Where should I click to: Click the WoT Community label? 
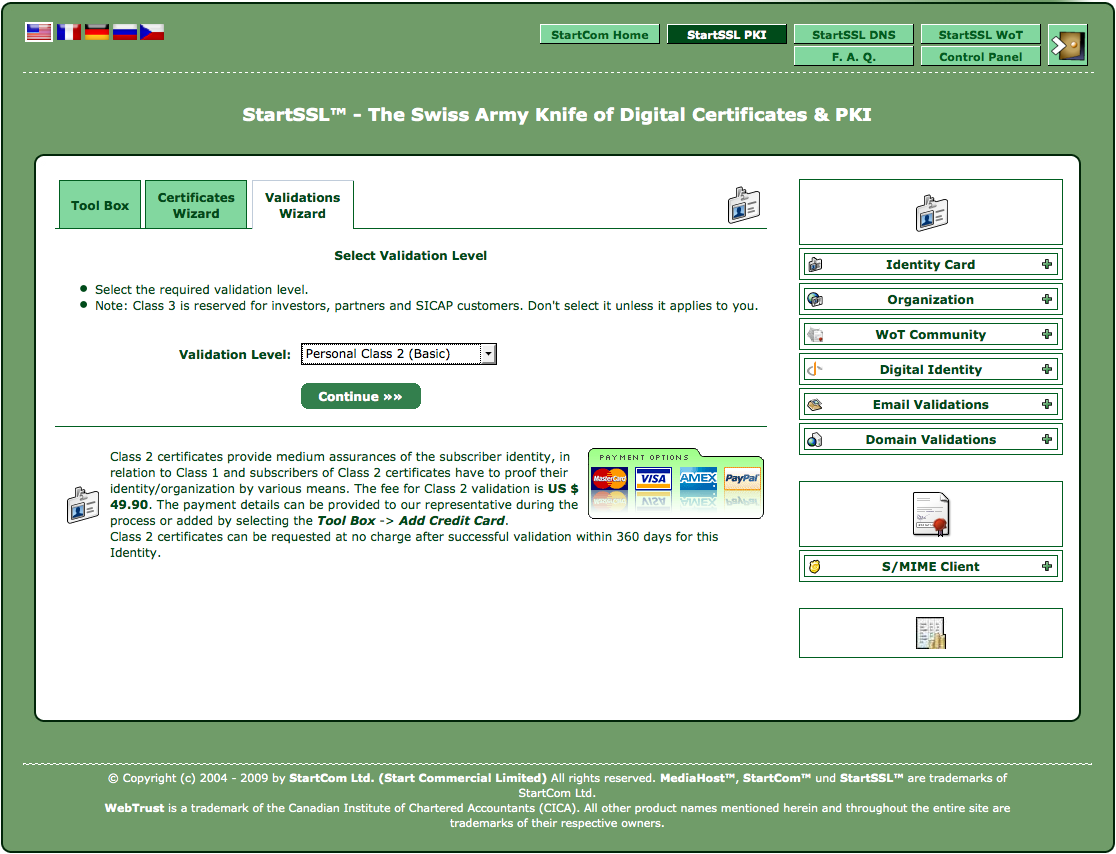pyautogui.click(x=930, y=334)
